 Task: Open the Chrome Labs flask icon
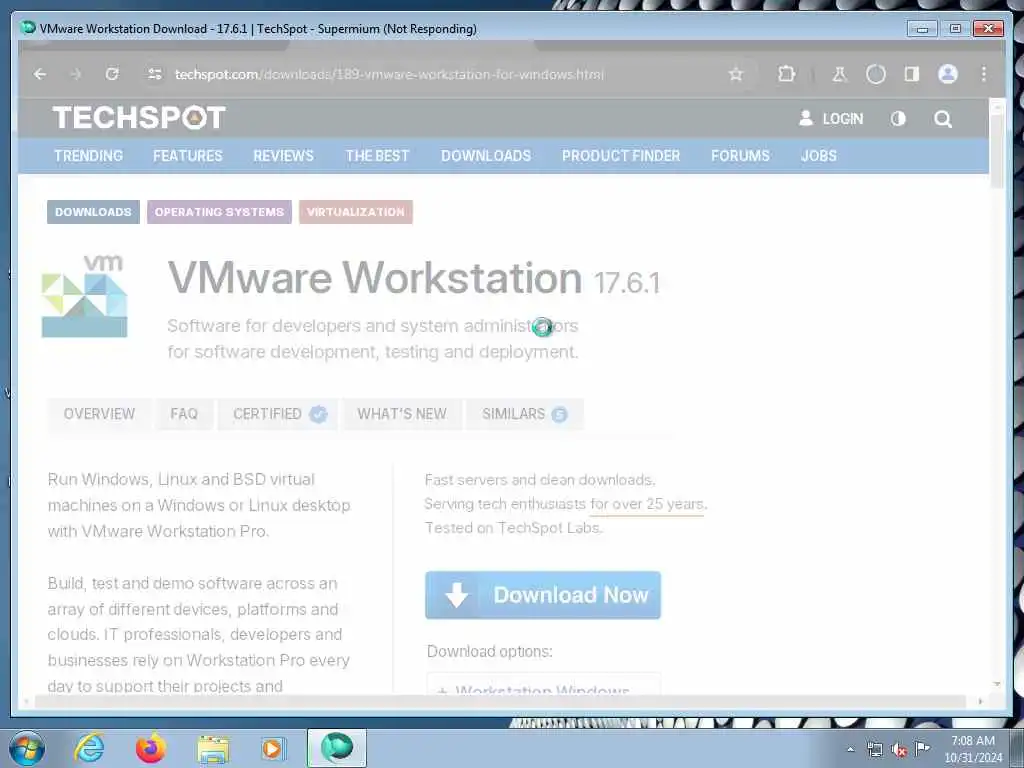(x=839, y=74)
